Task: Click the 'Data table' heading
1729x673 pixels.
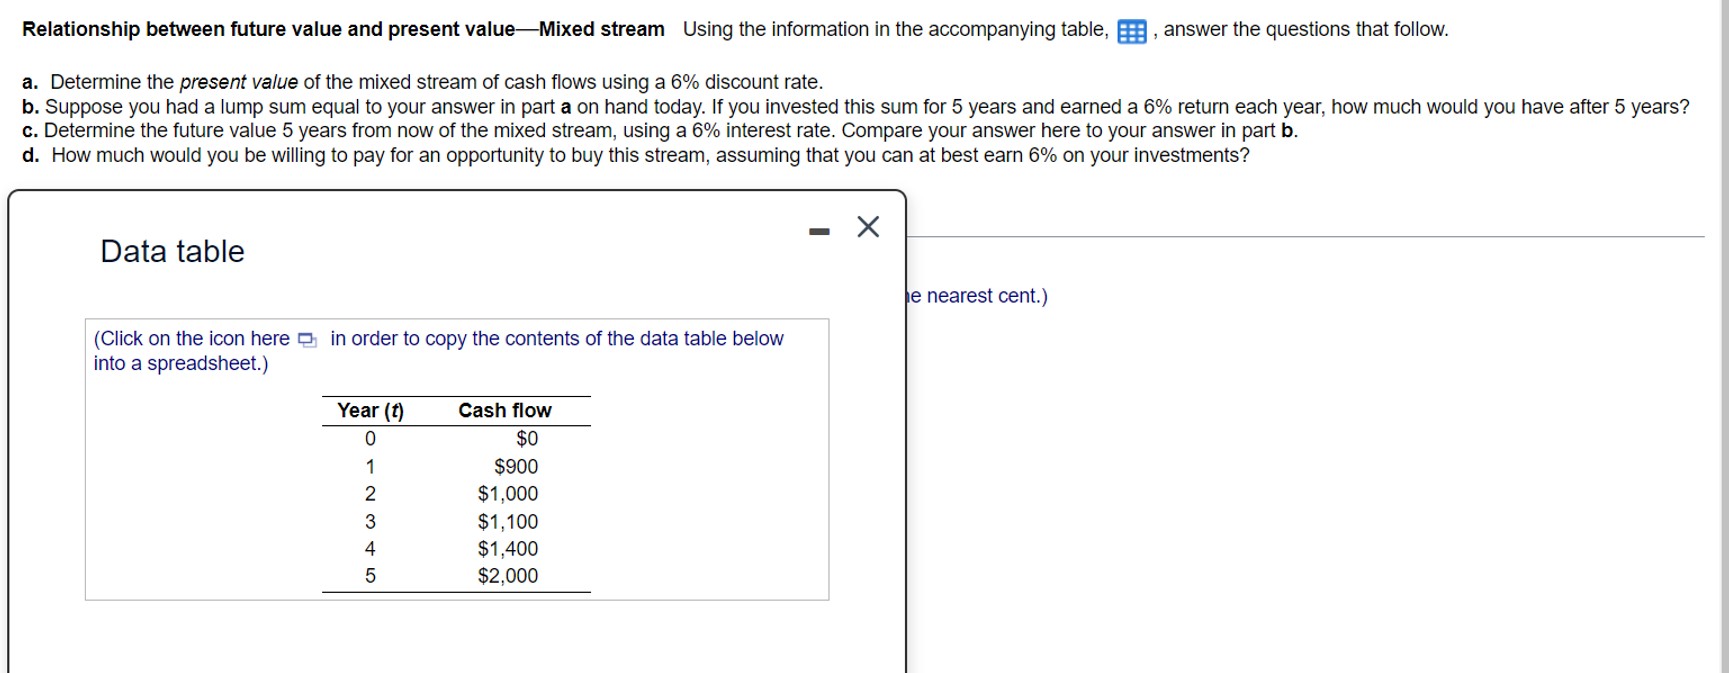Action: pos(170,252)
